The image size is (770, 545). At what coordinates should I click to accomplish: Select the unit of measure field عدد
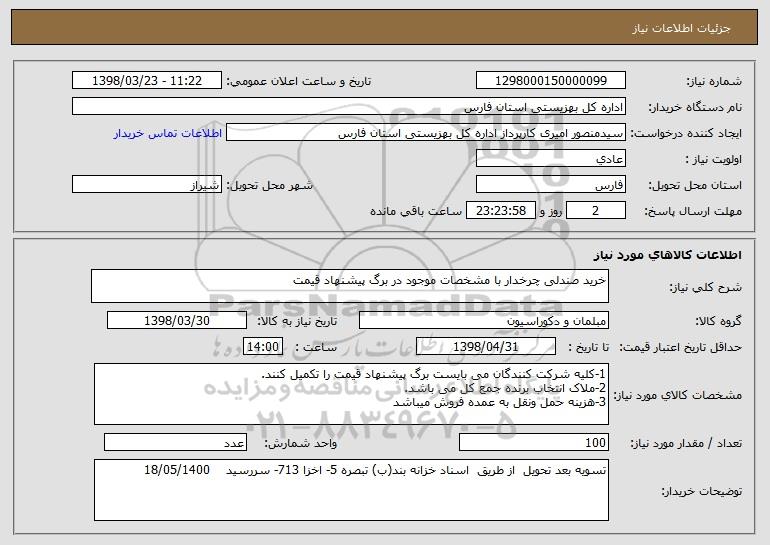[175, 442]
